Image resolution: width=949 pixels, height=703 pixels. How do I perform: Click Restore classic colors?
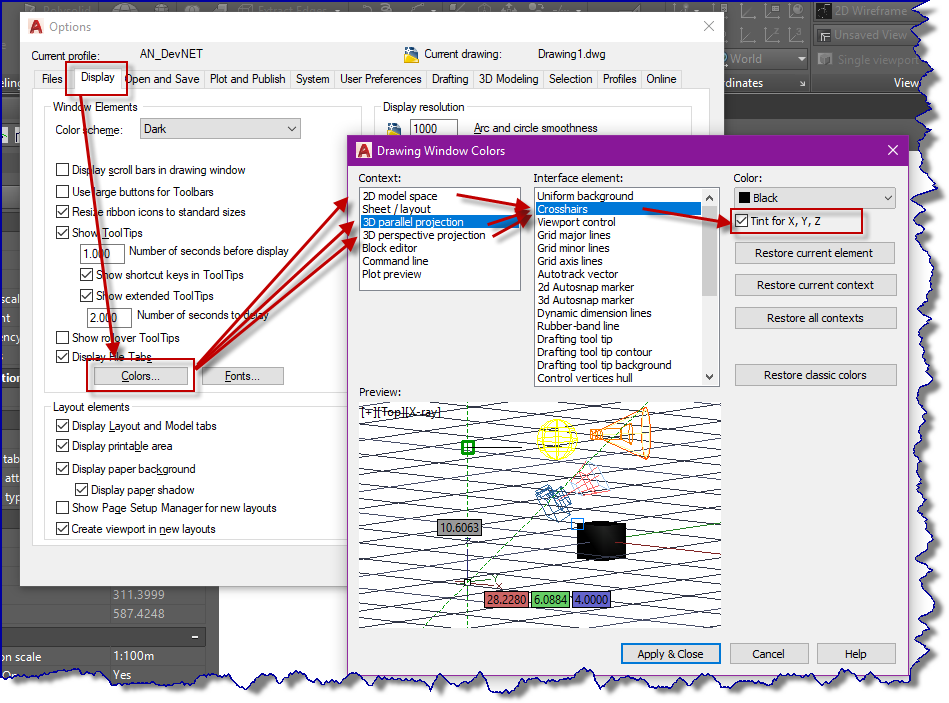click(815, 375)
